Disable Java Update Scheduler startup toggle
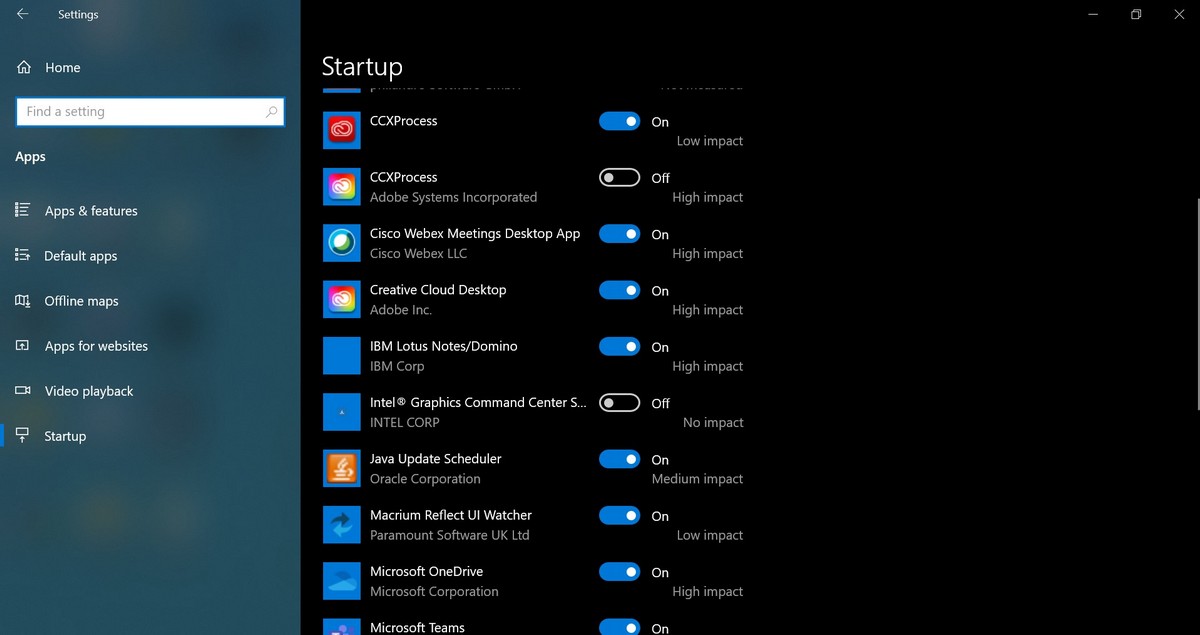This screenshot has height=635, width=1200. click(x=619, y=459)
